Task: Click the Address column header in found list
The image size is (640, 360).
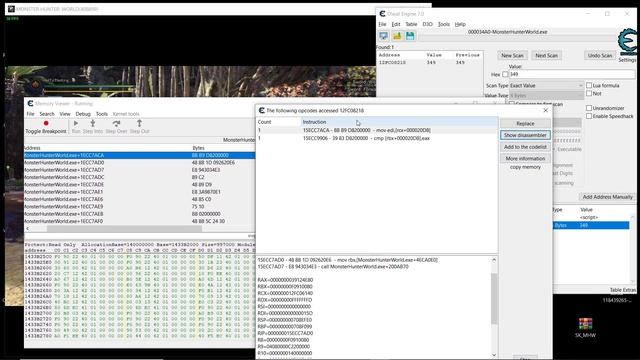Action: pos(389,55)
